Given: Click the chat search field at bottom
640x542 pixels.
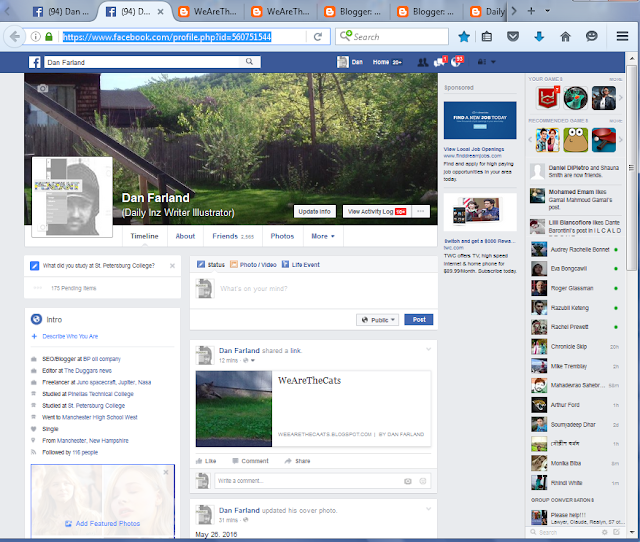Looking at the screenshot, I should coord(565,532).
